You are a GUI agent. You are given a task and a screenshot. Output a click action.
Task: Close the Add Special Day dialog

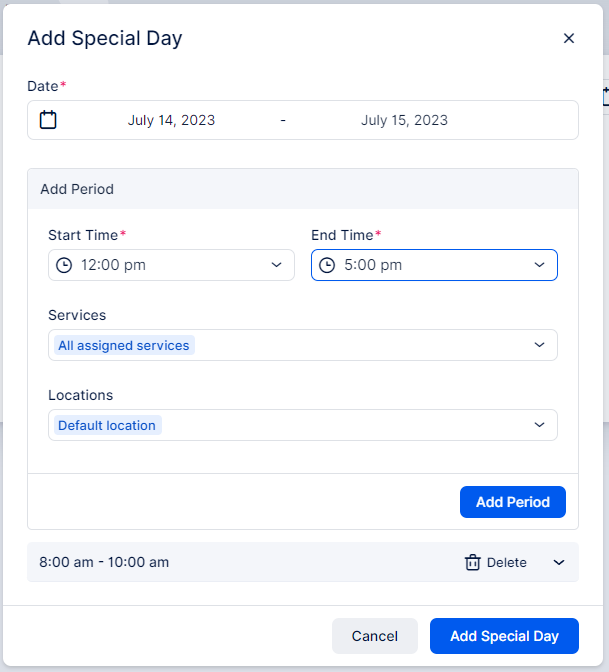click(x=568, y=38)
